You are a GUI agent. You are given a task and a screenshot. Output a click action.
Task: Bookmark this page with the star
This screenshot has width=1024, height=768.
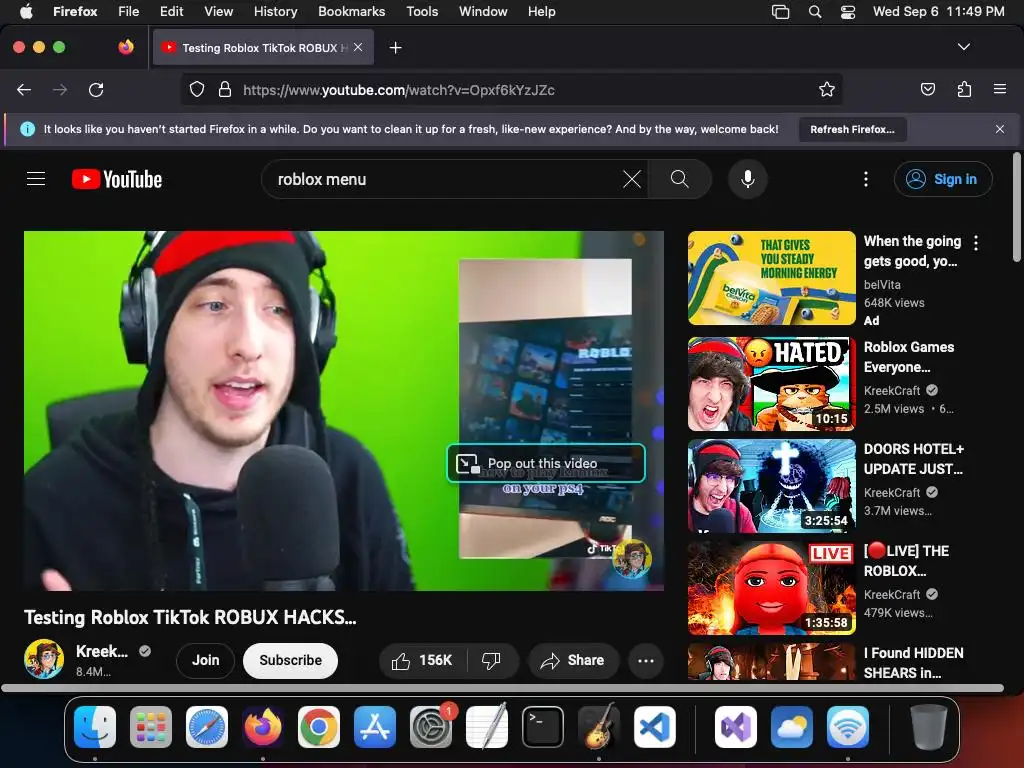coord(827,89)
